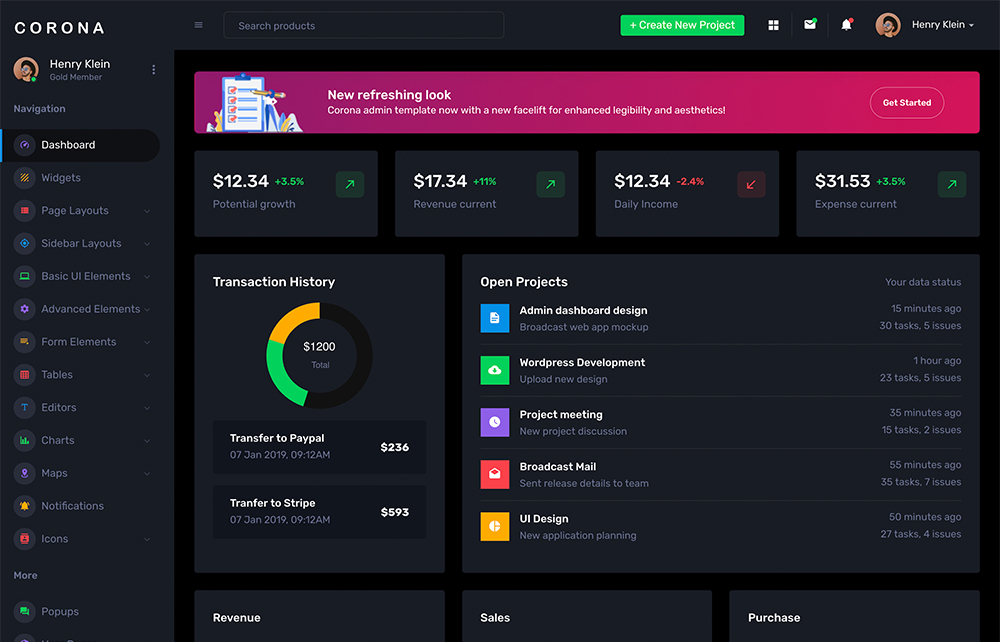
Task: Open the Henry Klein profile dropdown
Action: [x=926, y=25]
